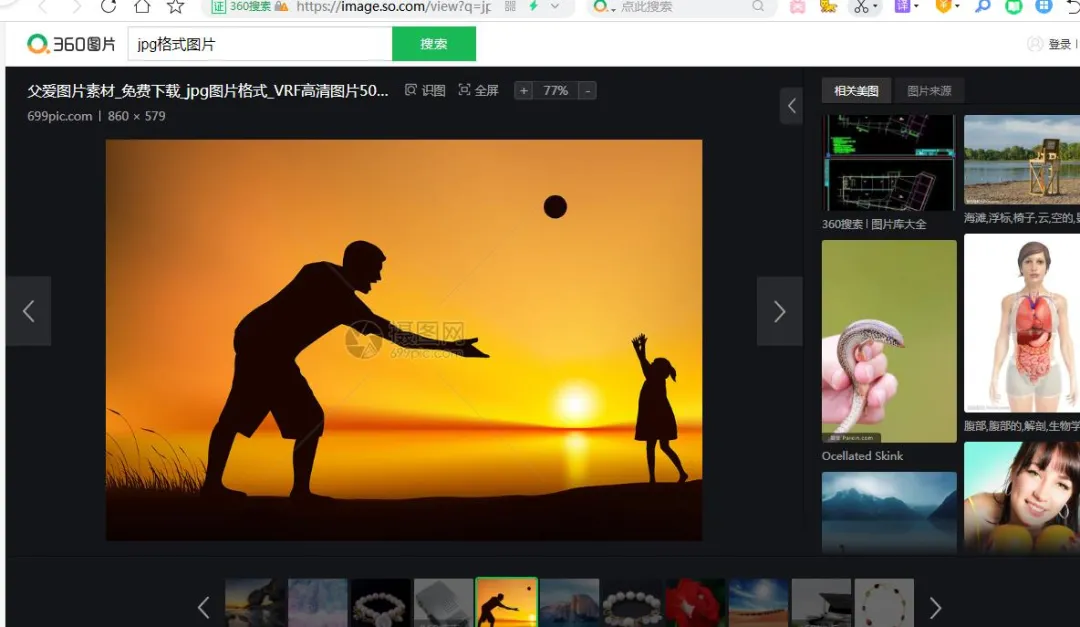Select the Ocellated Skink thumbnail
Screen dimensions: 1080x627
click(889, 341)
